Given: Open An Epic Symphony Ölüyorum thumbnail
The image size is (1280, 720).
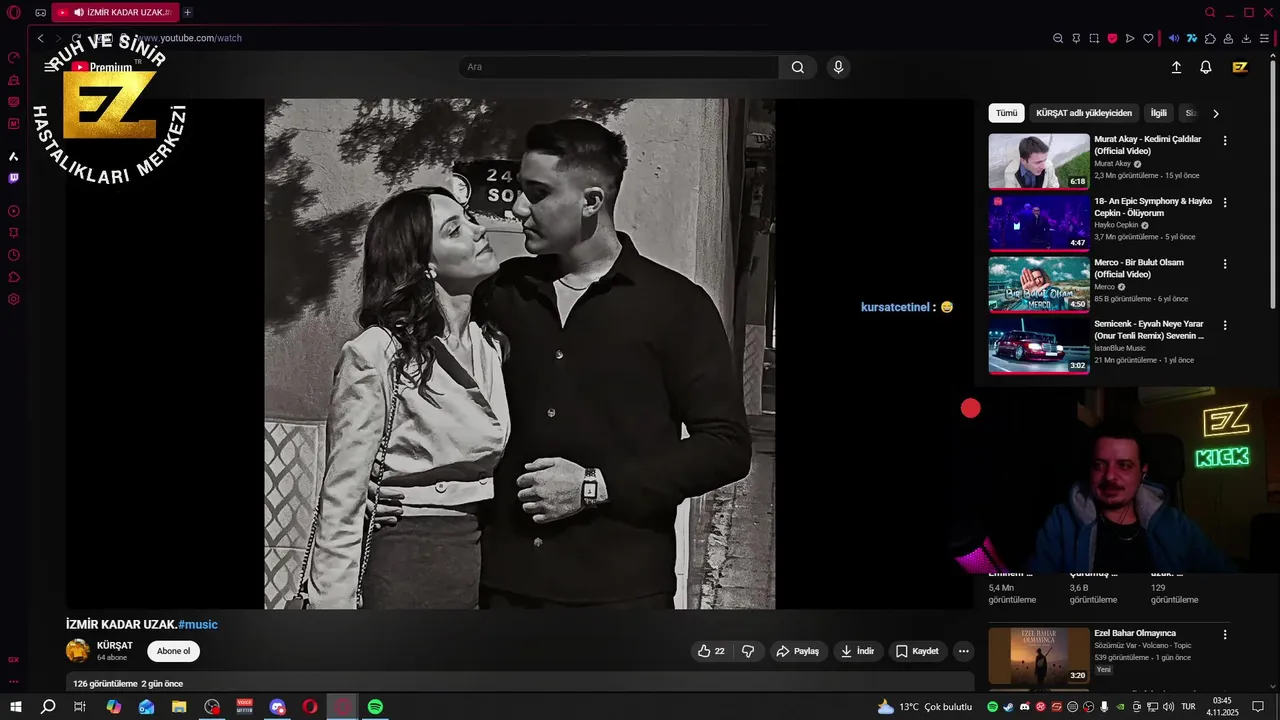Looking at the screenshot, I should pyautogui.click(x=1039, y=222).
